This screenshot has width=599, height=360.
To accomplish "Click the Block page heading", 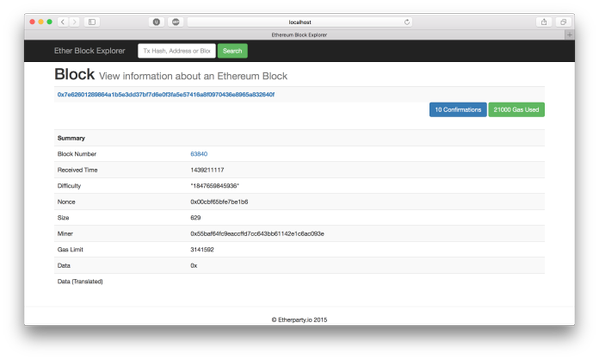I will coord(74,74).
